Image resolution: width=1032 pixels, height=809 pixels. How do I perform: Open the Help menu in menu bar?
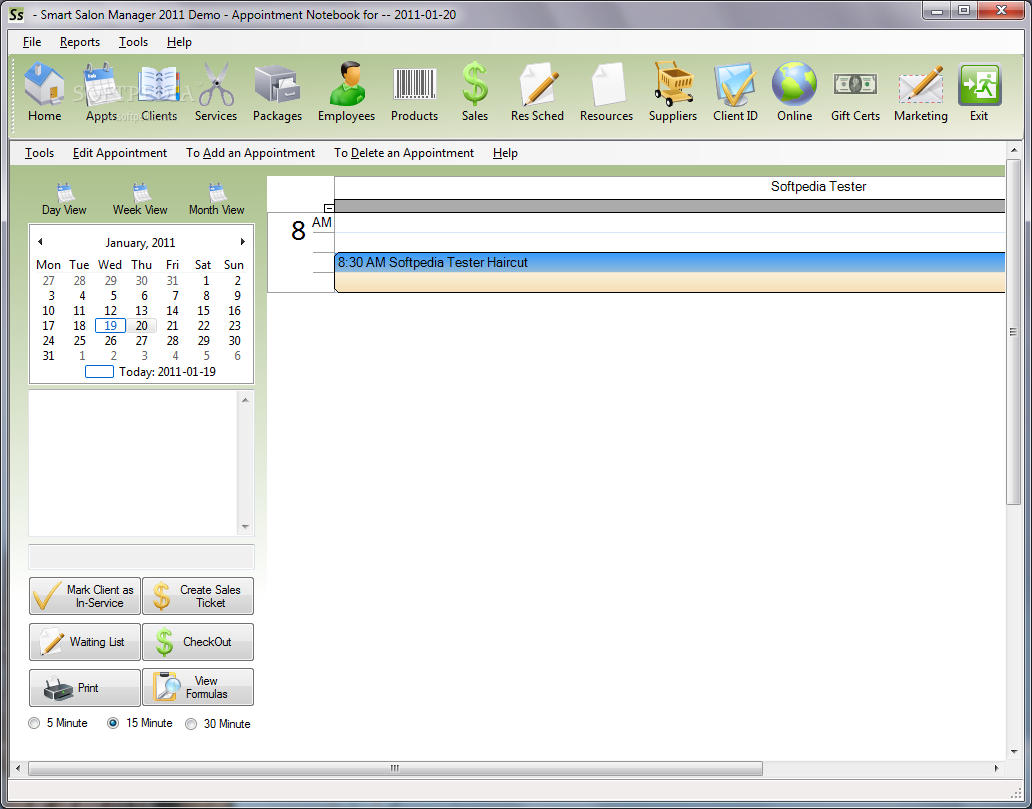coord(179,41)
